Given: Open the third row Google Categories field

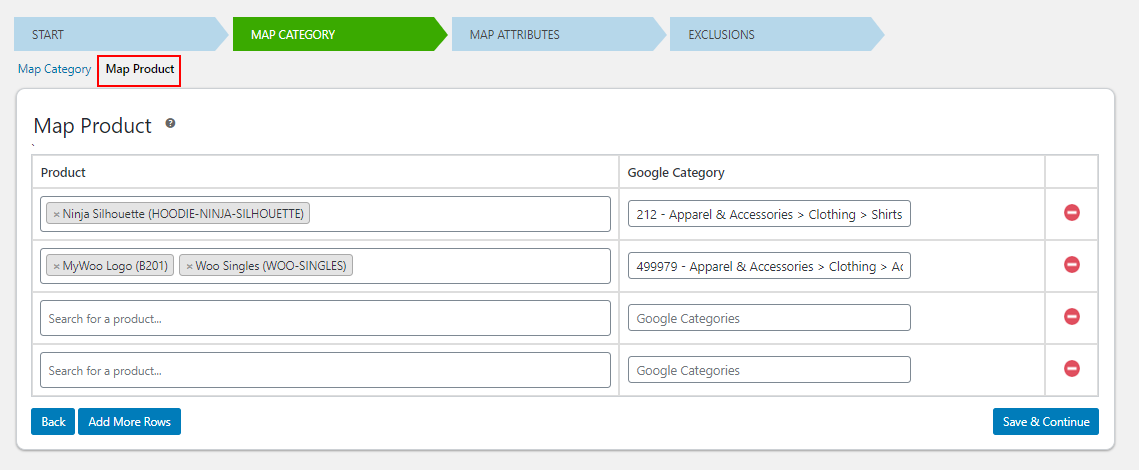Looking at the screenshot, I should point(769,318).
